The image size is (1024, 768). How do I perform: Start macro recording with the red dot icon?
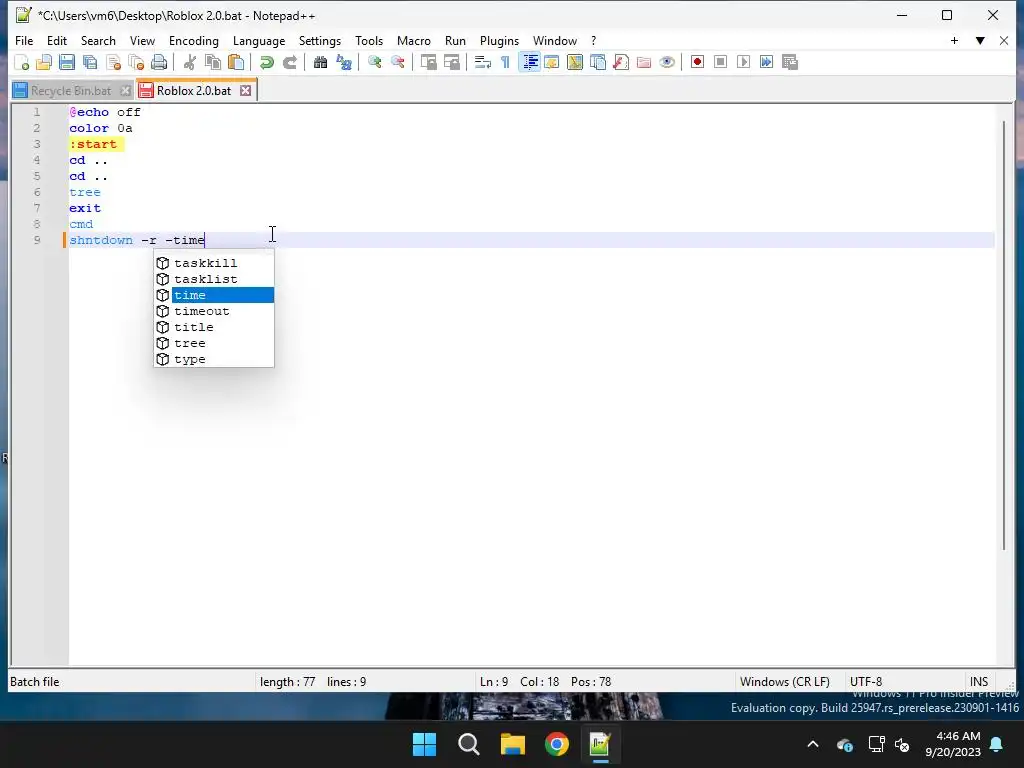tap(697, 62)
